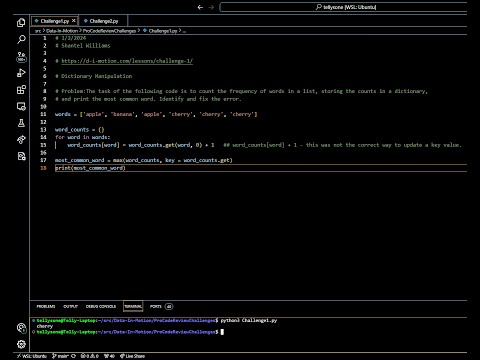Select the Terminal panel tab
This screenshot has width=480, height=360.
pos(133,306)
